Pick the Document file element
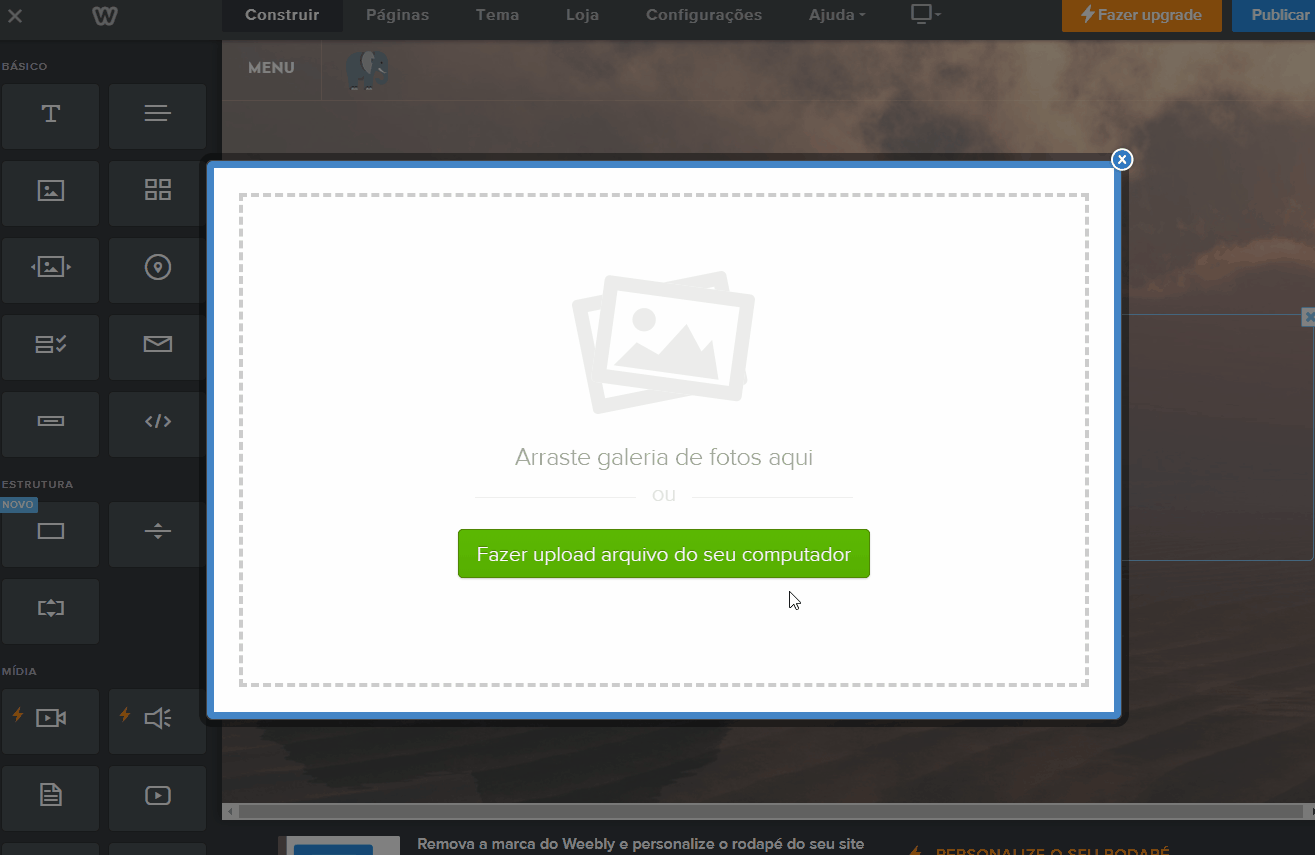 click(51, 798)
